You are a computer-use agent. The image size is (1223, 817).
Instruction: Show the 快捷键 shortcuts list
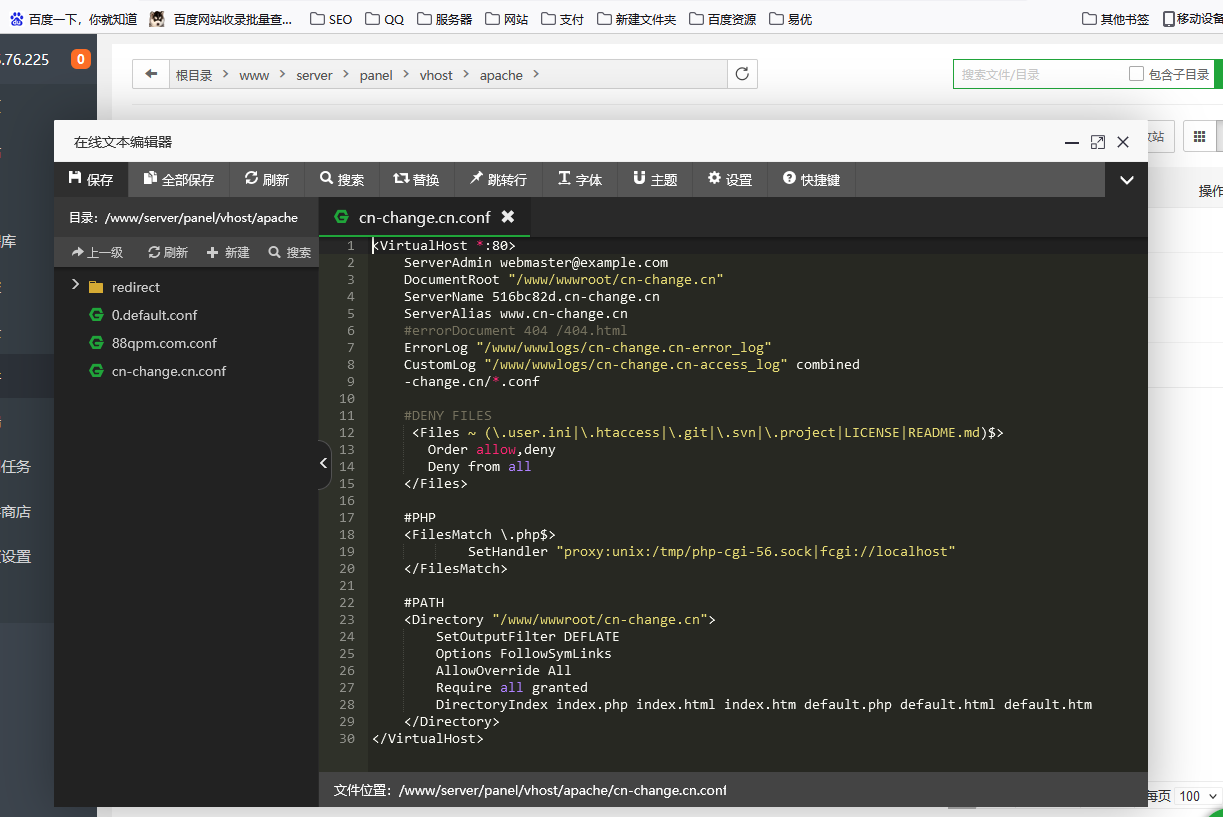coord(811,180)
